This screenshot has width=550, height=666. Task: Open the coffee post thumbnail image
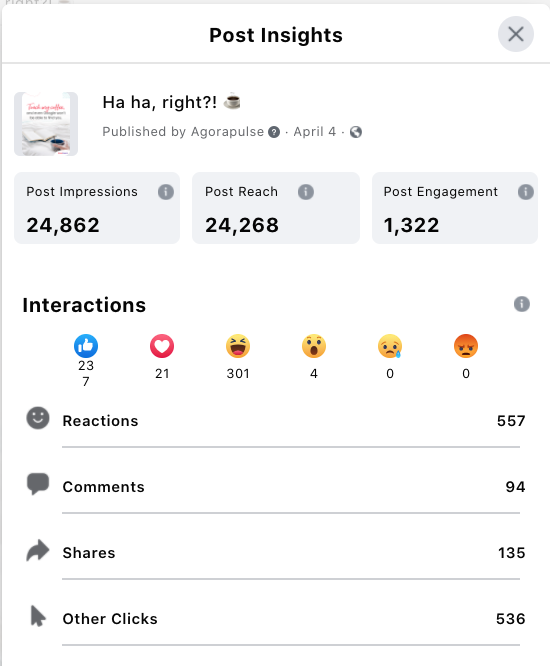[46, 124]
